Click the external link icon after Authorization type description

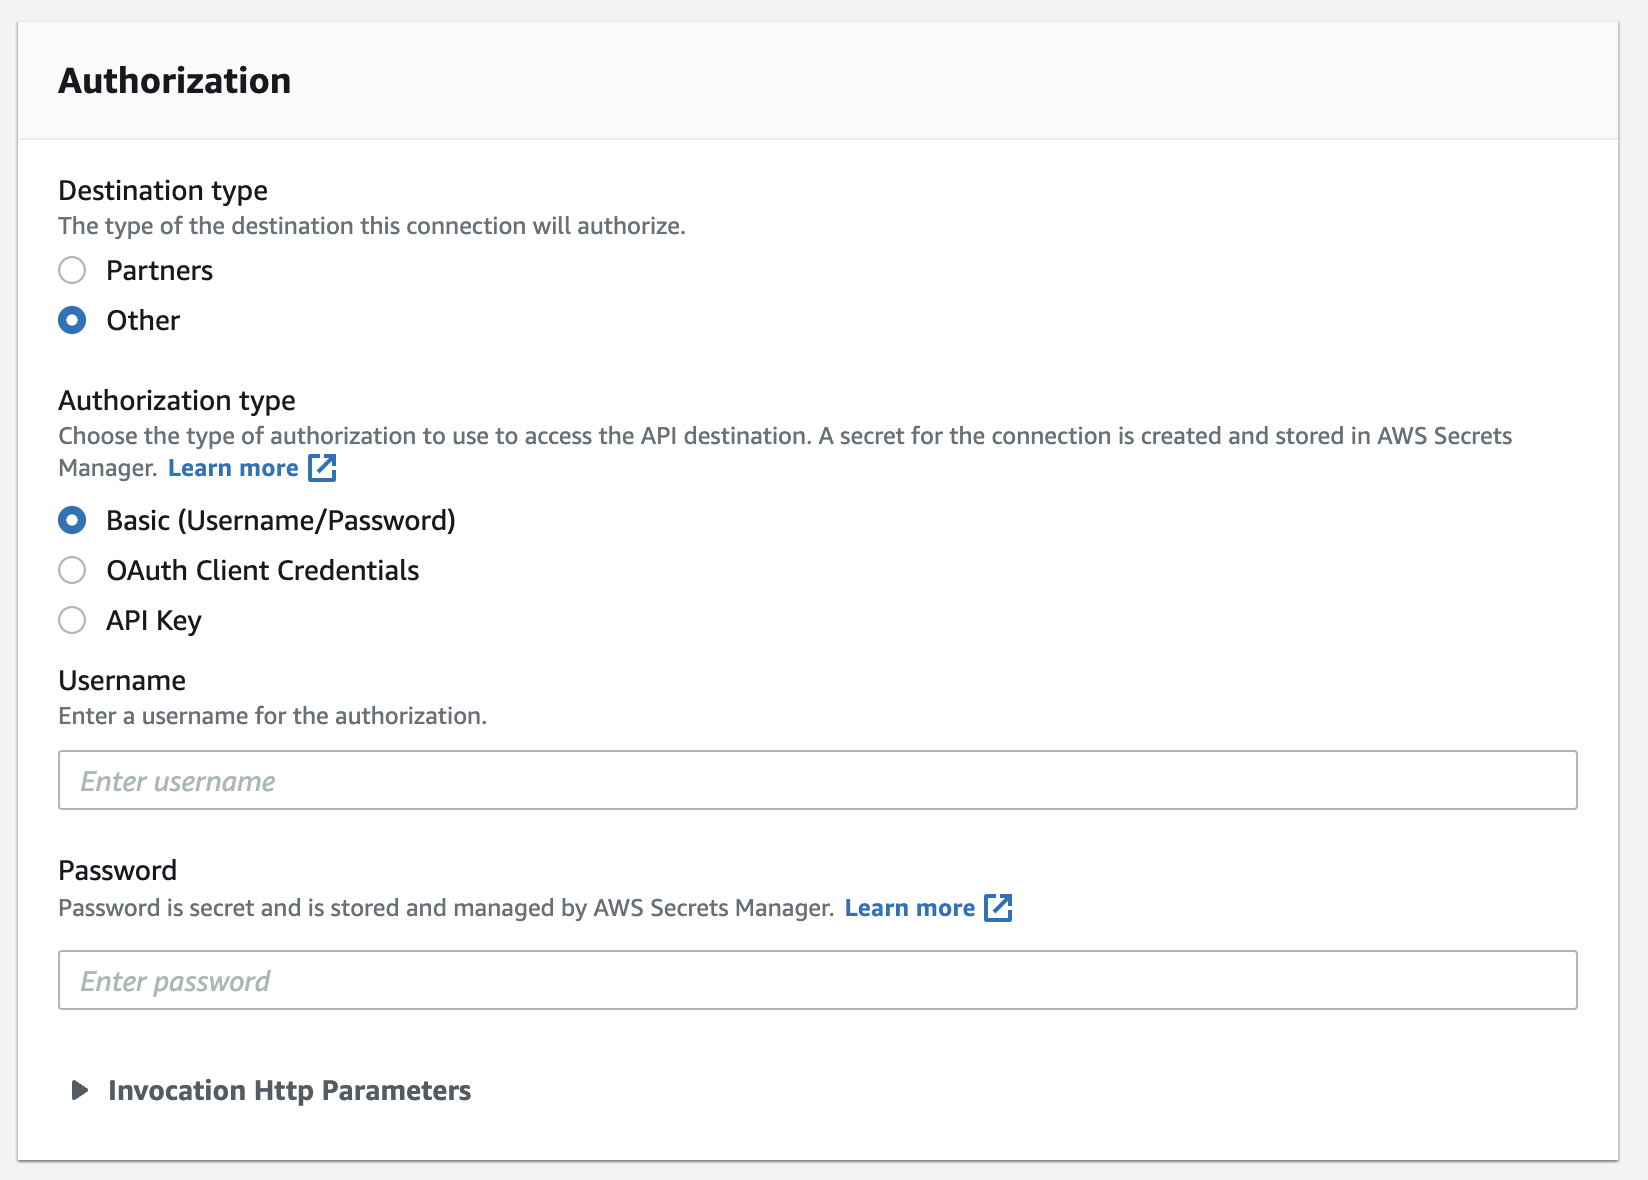point(322,468)
